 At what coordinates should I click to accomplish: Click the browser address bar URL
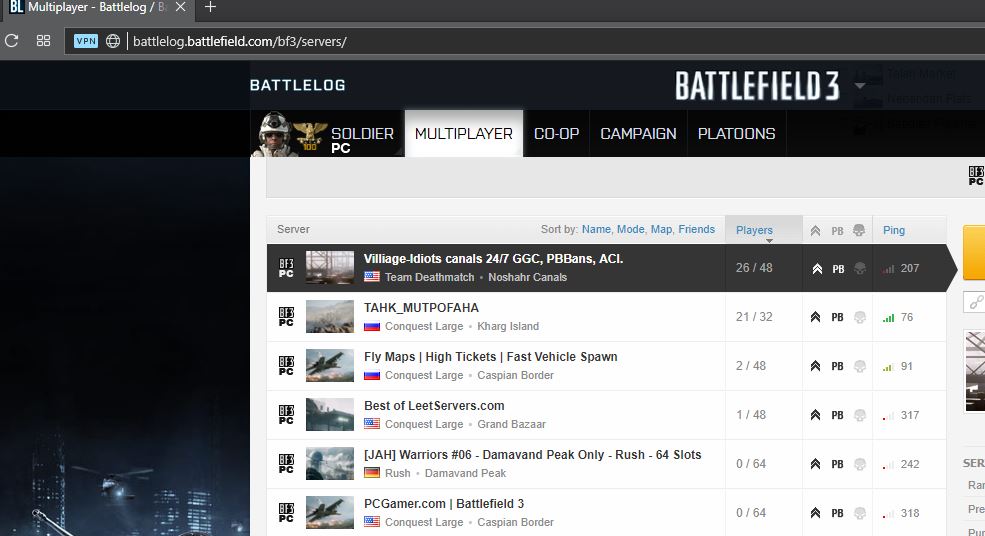(x=240, y=41)
